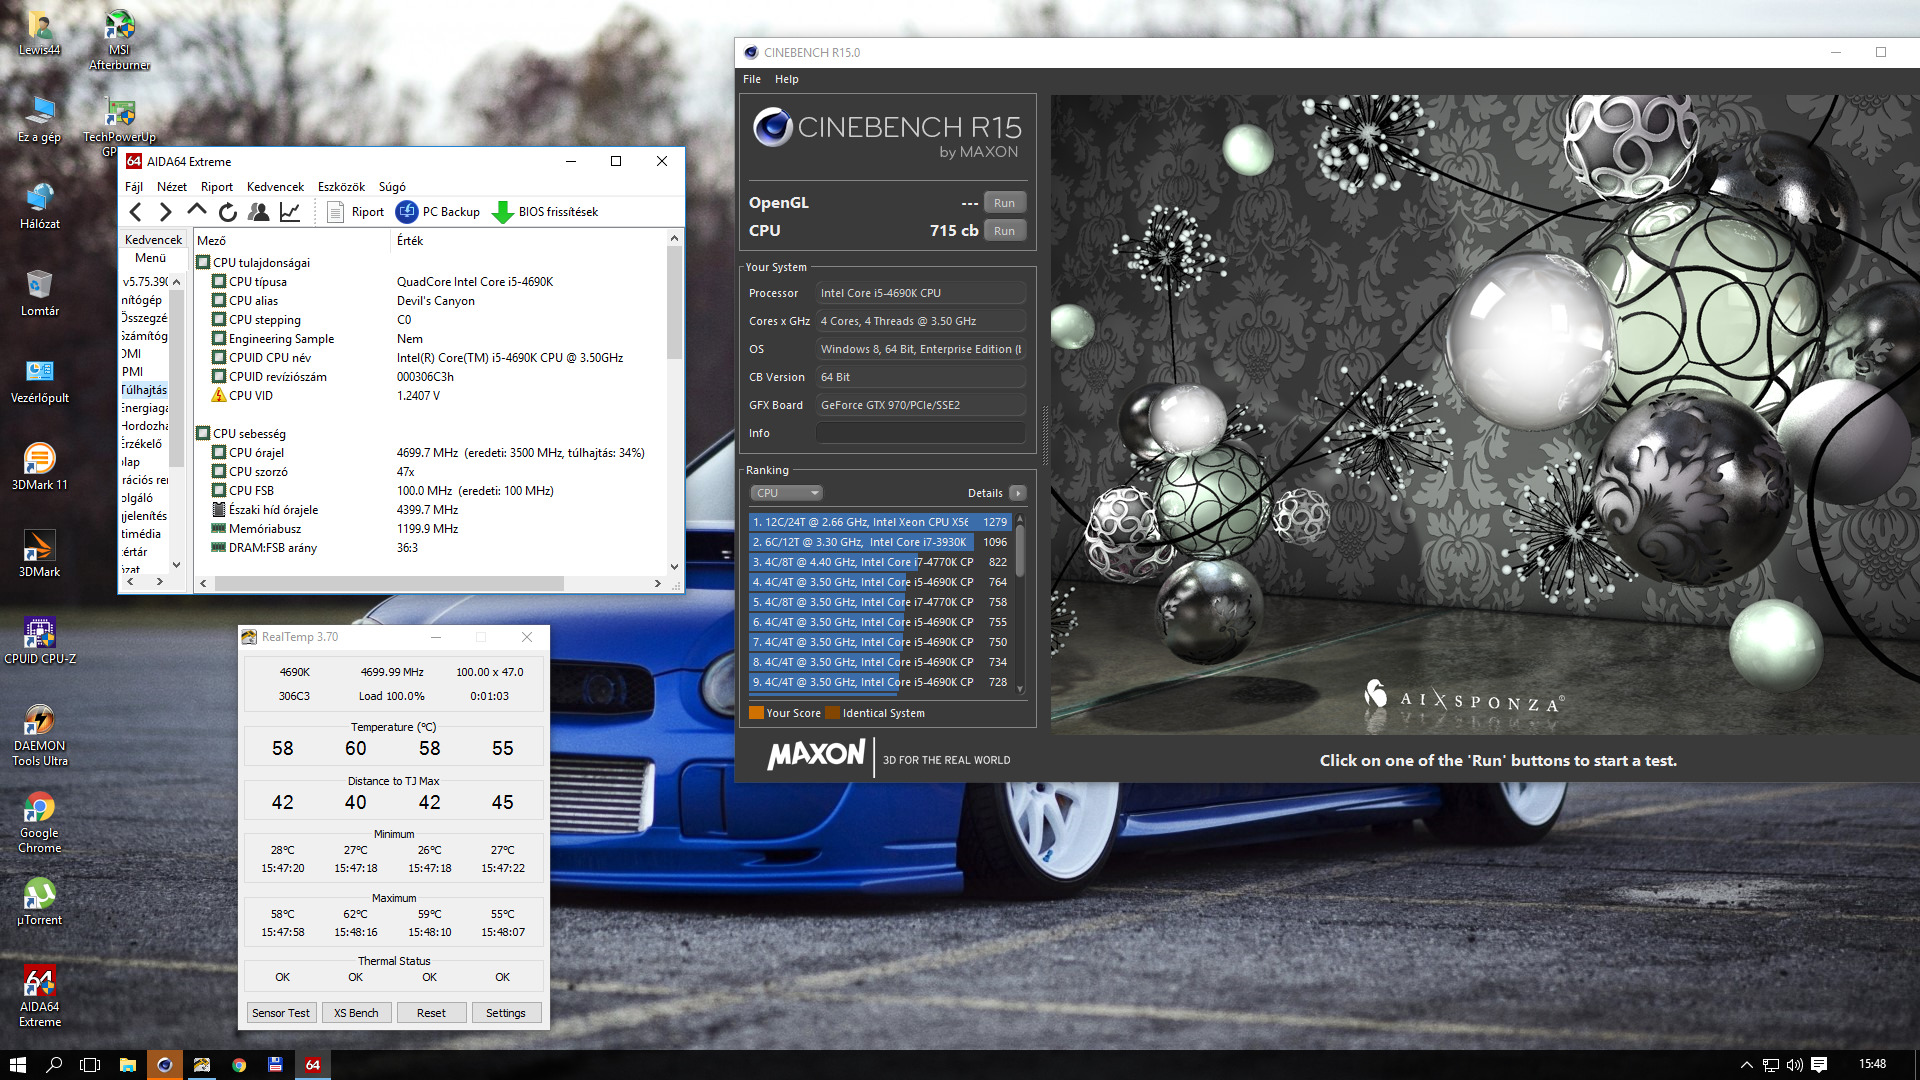Click the Riport toolbar button
This screenshot has height=1080, width=1920.
[356, 212]
